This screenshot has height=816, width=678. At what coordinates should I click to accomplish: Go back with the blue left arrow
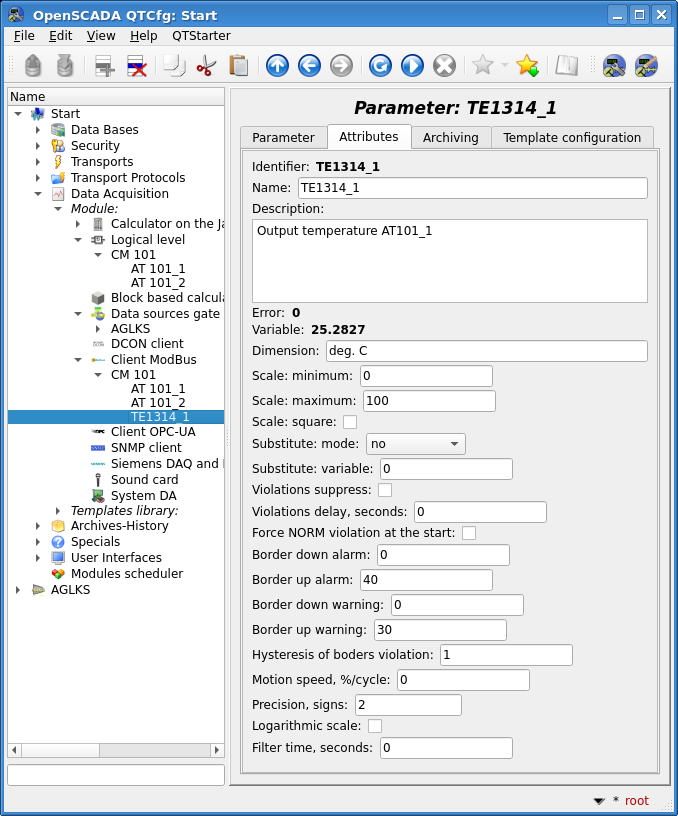point(309,66)
